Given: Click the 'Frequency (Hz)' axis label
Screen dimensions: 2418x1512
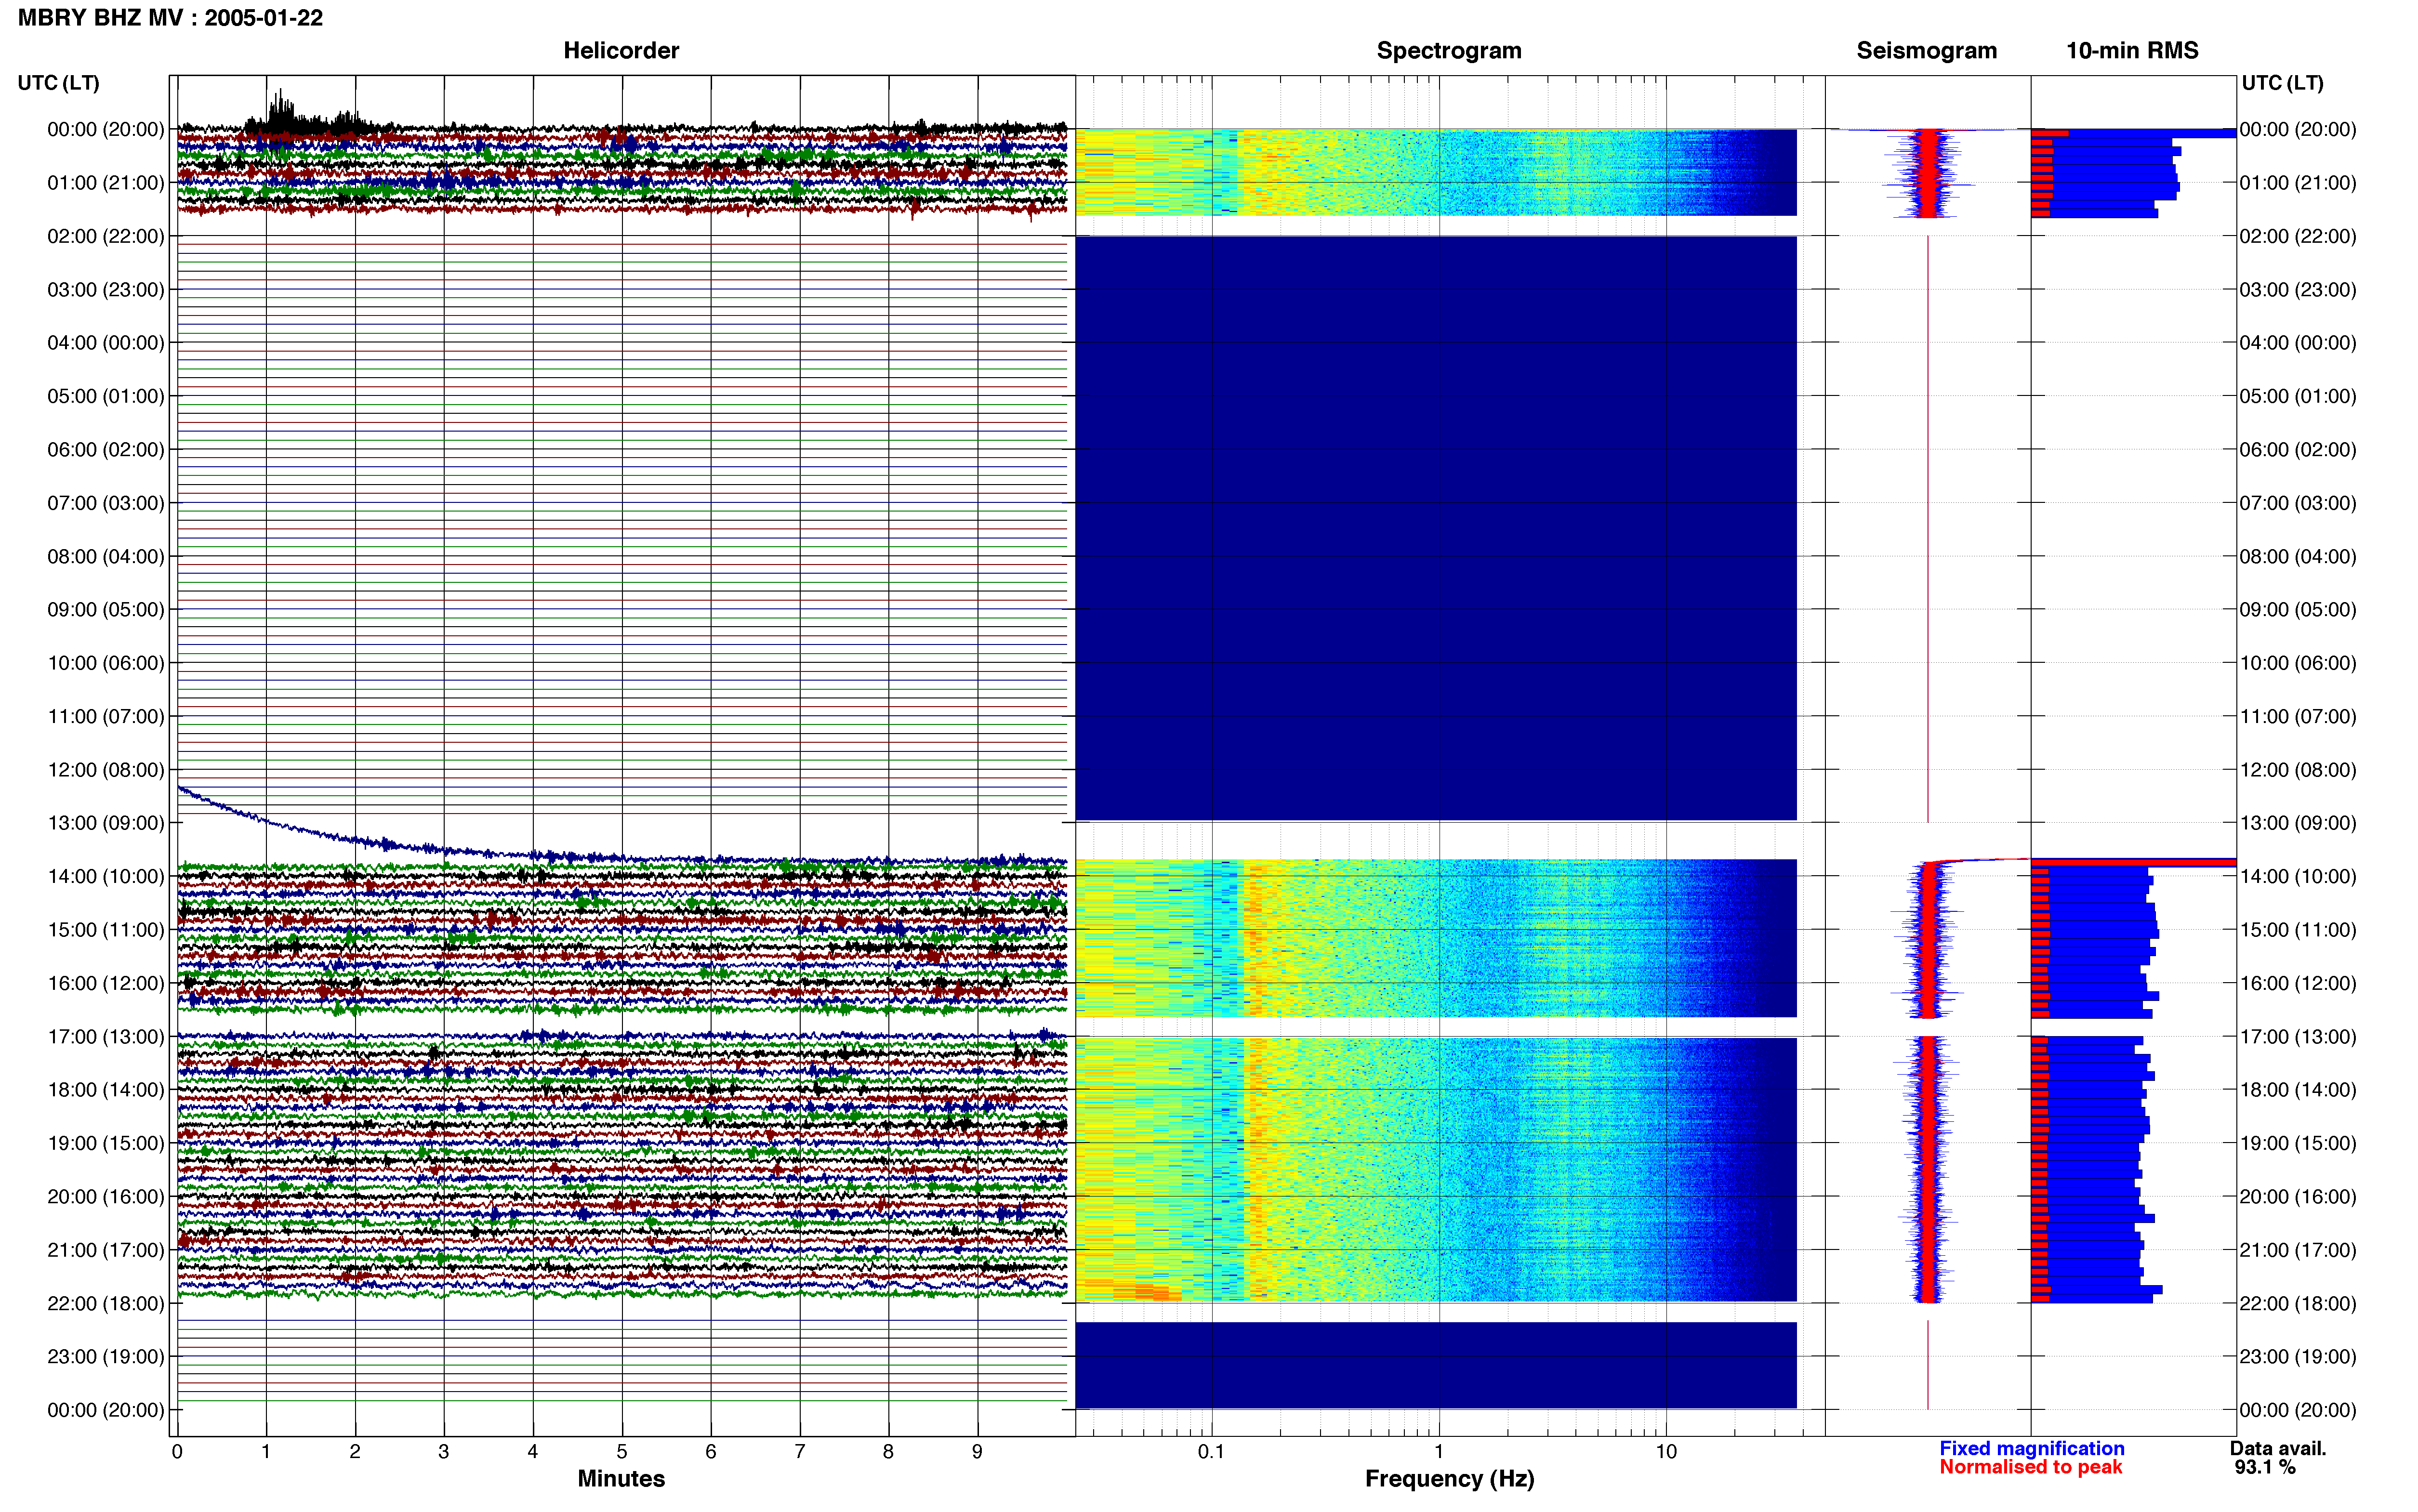Looking at the screenshot, I should [1449, 1478].
